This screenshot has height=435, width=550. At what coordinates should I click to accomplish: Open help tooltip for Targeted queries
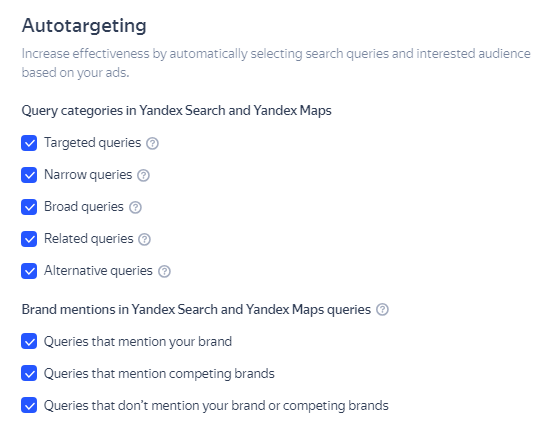[x=152, y=143]
